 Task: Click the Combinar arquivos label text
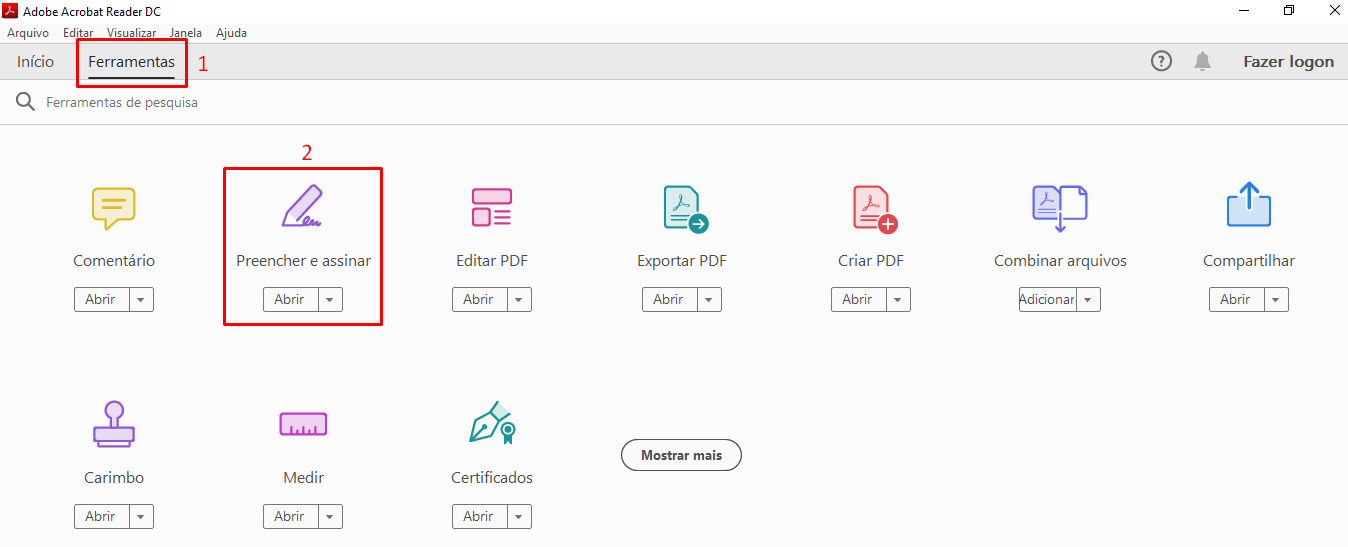pos(1060,261)
